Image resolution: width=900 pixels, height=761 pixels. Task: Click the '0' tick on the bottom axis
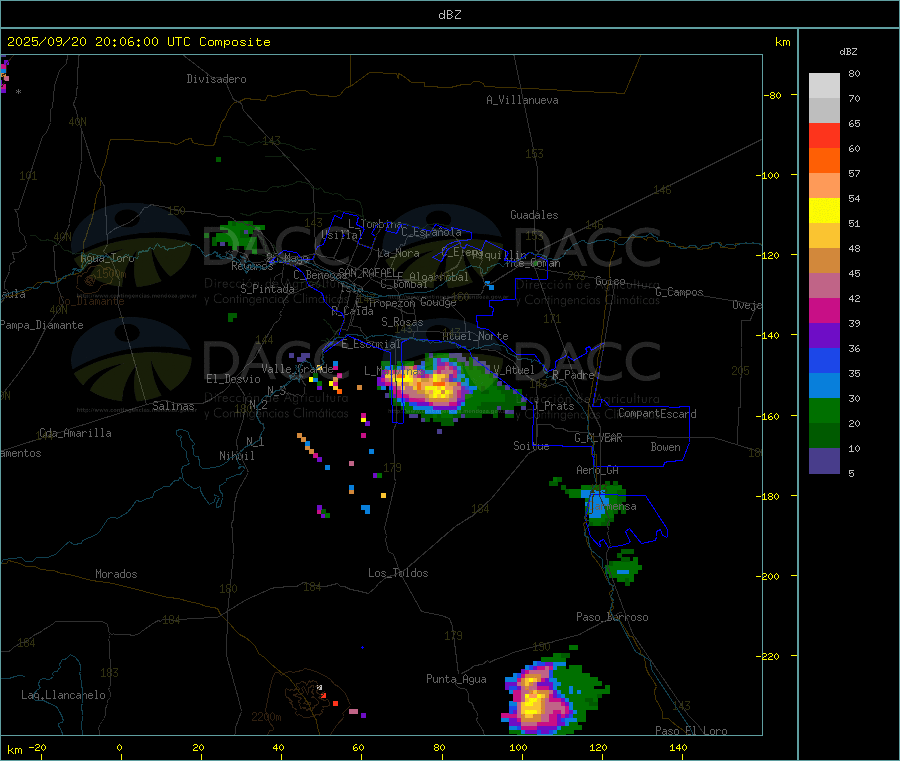point(119,747)
